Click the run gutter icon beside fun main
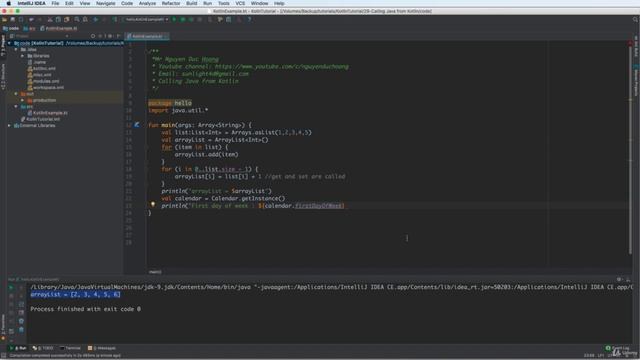This screenshot has height=360, width=640. click(x=137, y=125)
